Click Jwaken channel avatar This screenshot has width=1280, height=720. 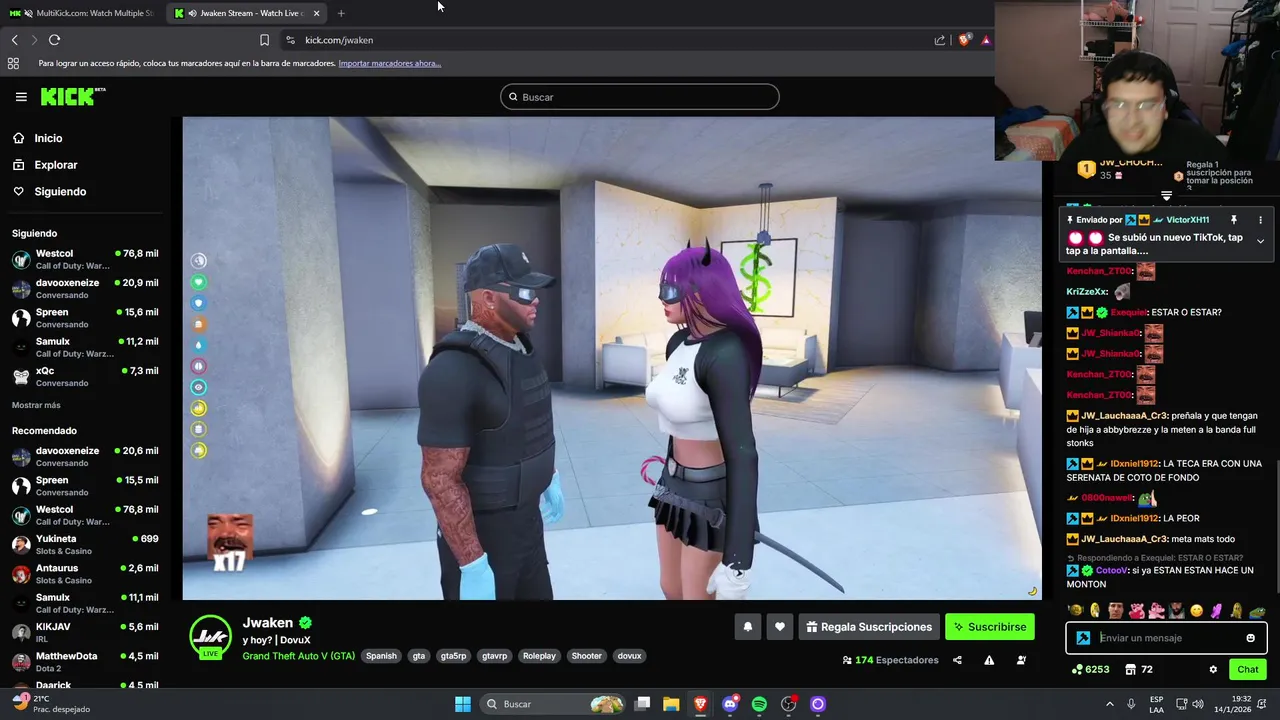(210, 636)
